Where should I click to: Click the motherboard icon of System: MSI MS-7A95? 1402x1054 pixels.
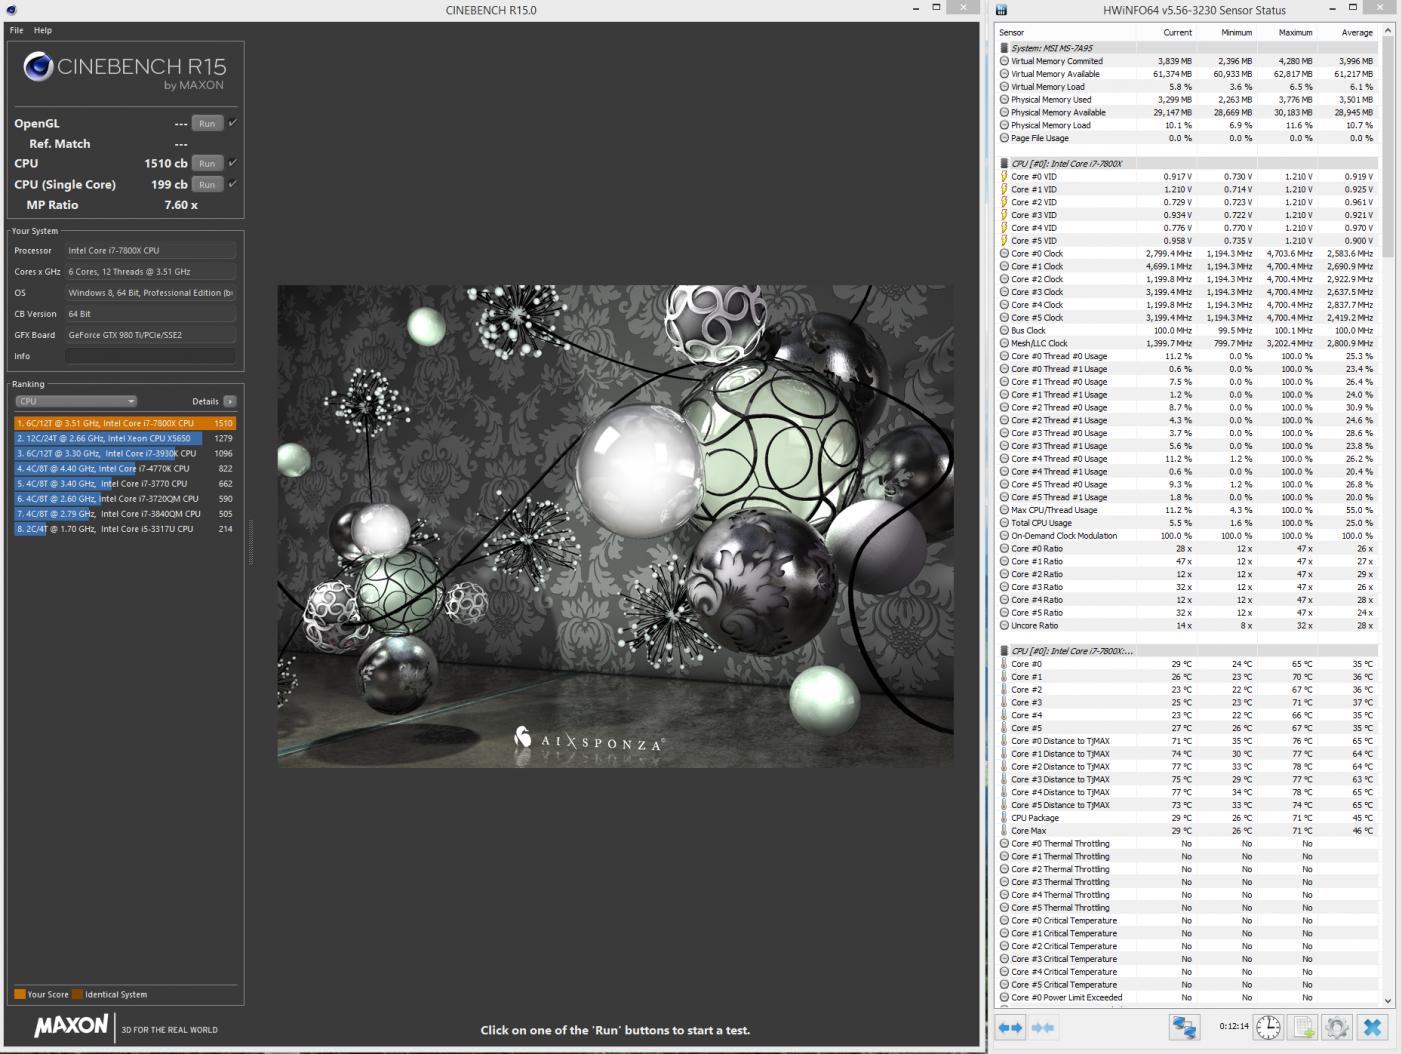[x=1004, y=48]
